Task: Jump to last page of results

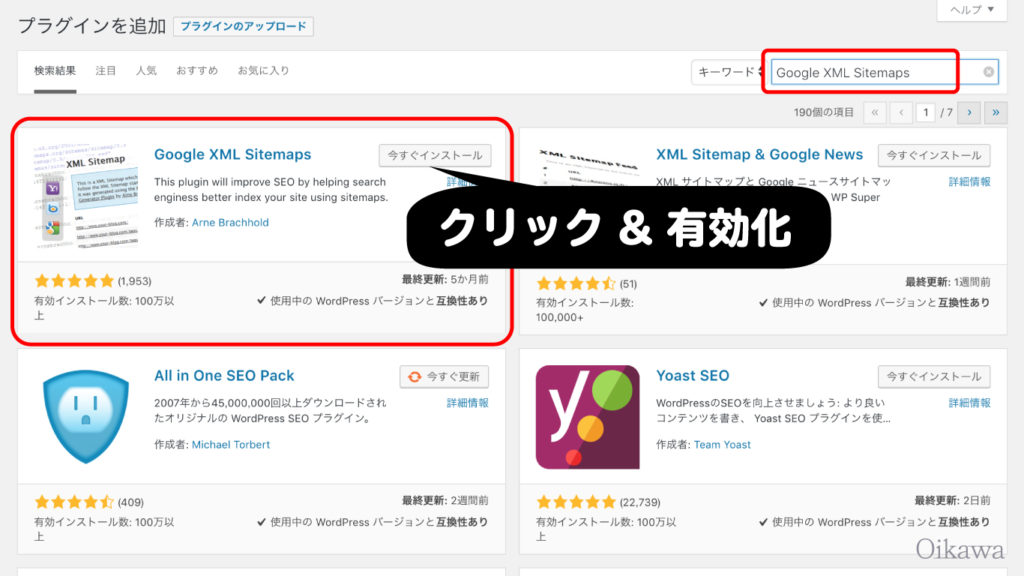Action: [996, 112]
